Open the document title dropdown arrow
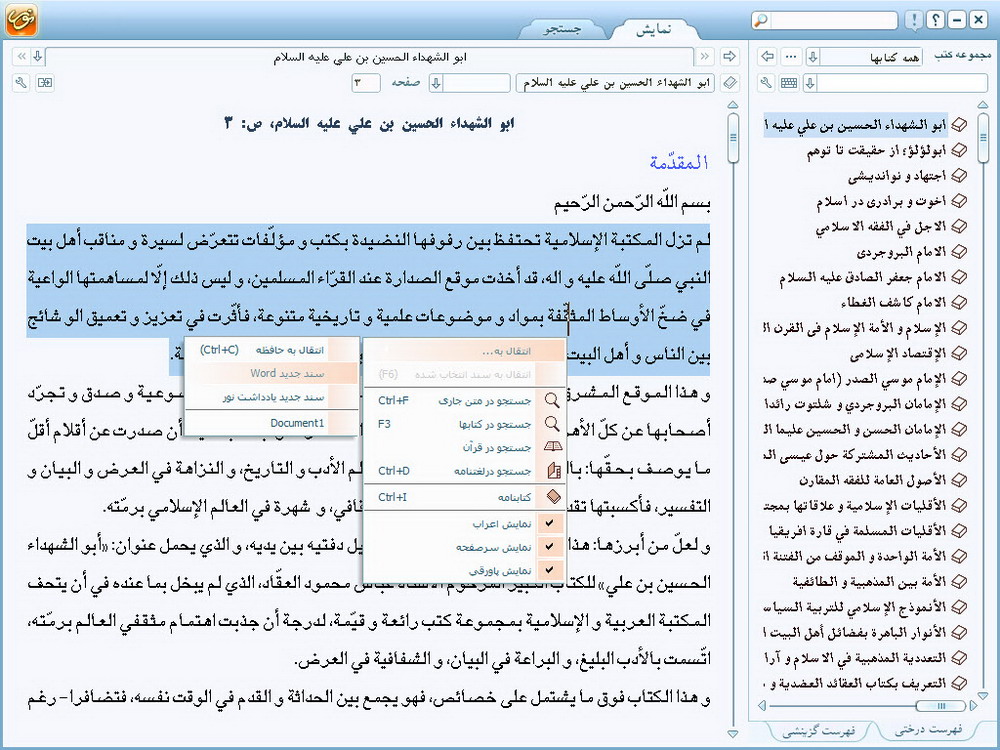Screen dimensions: 1000x750 pyautogui.click(x=38, y=57)
